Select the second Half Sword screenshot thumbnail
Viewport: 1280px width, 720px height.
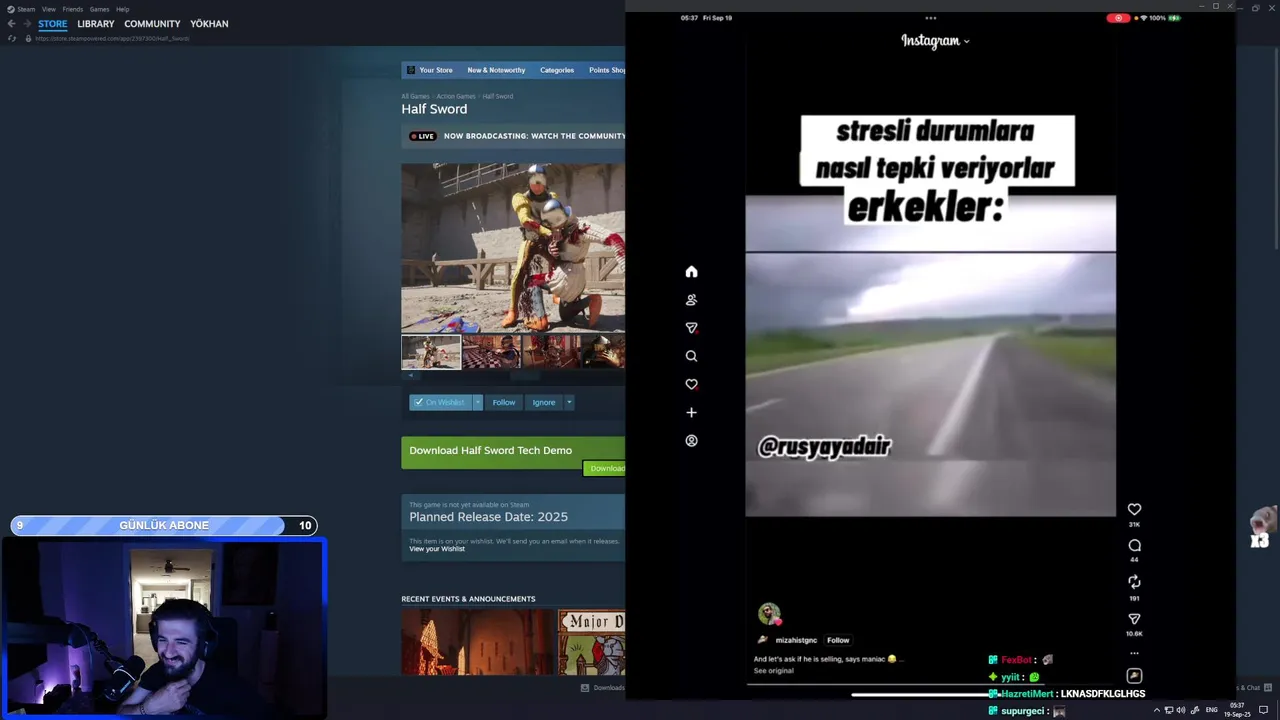click(x=491, y=352)
